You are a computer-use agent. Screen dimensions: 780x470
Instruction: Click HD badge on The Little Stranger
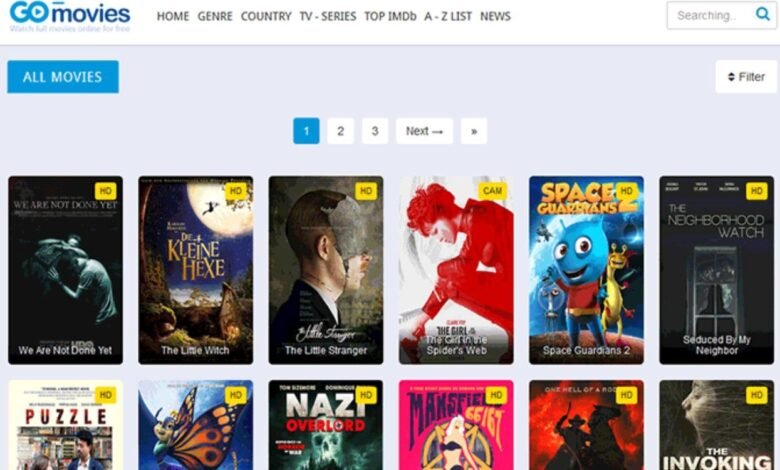point(366,191)
